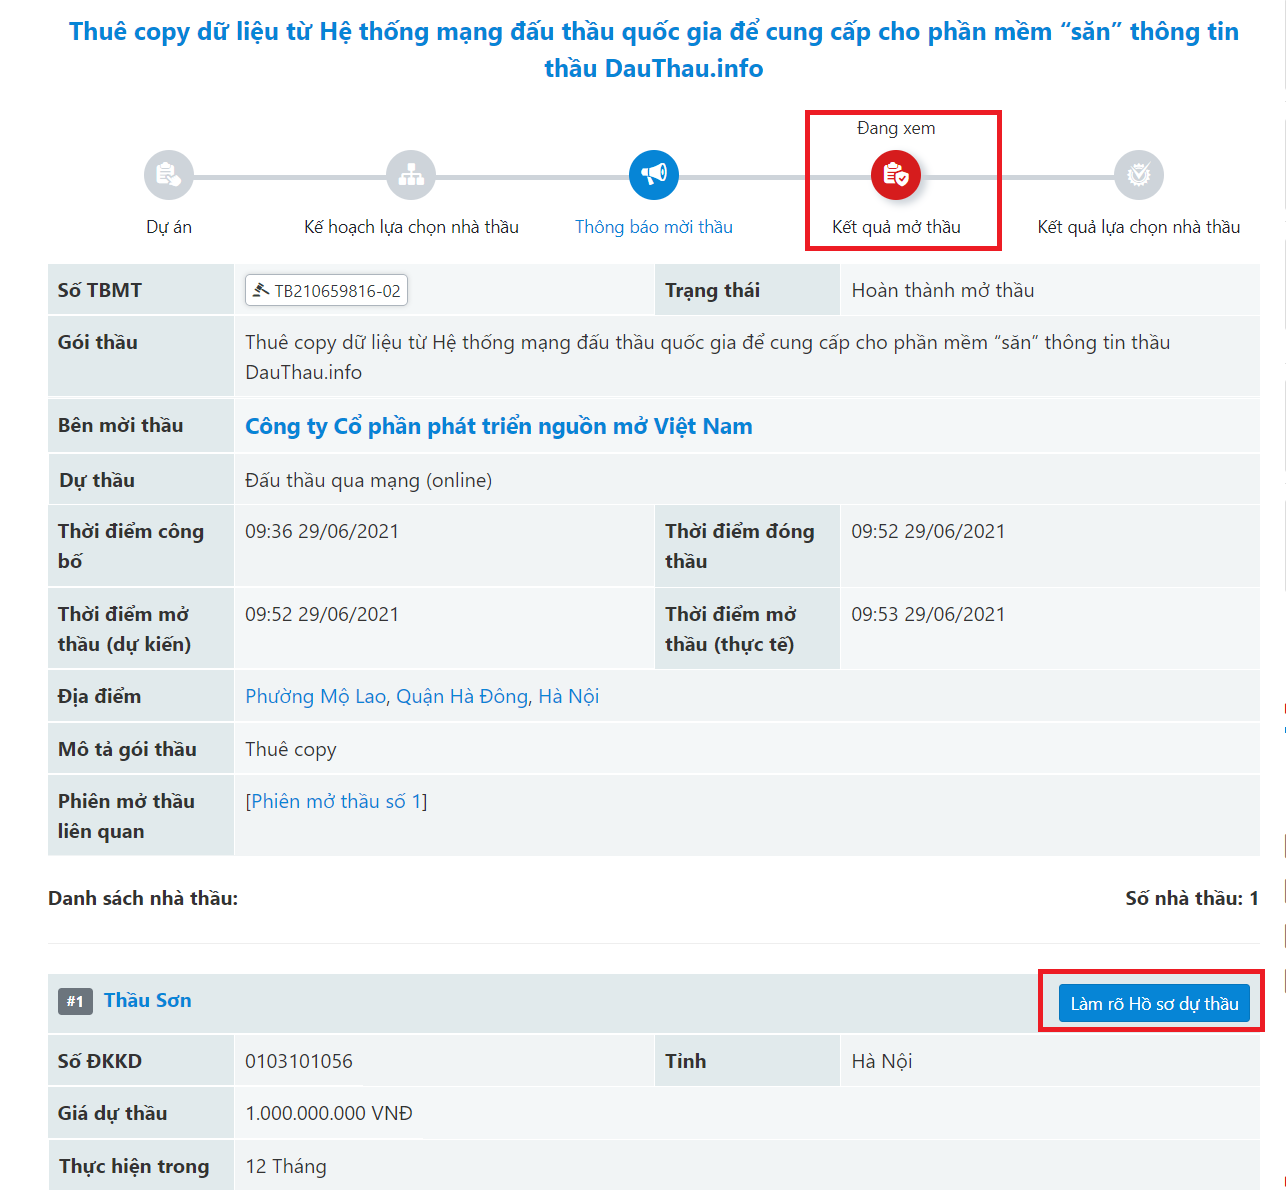Screen dimensions: 1287x1197
Task: Click the Kết quả lựa chọn nhà thầu icon
Action: pos(1139,175)
